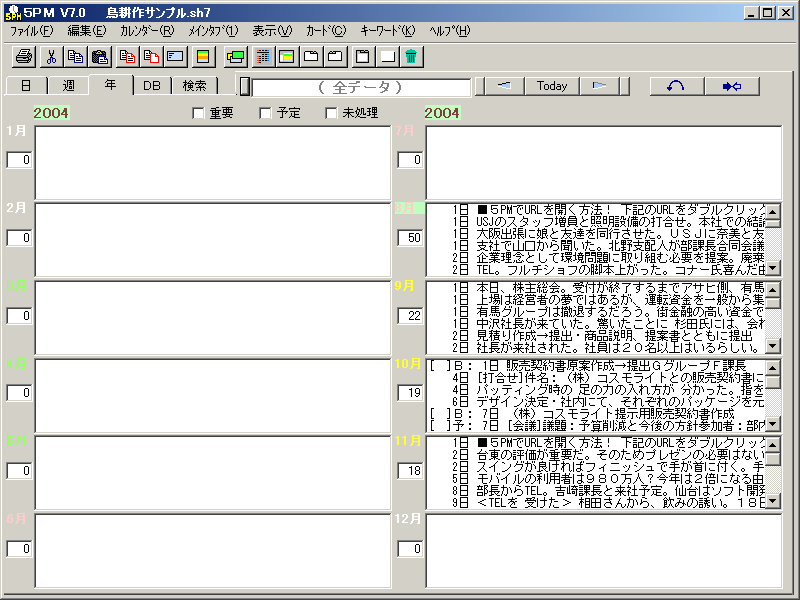
Task: Open the カレンダー(R) menu
Action: (147, 31)
